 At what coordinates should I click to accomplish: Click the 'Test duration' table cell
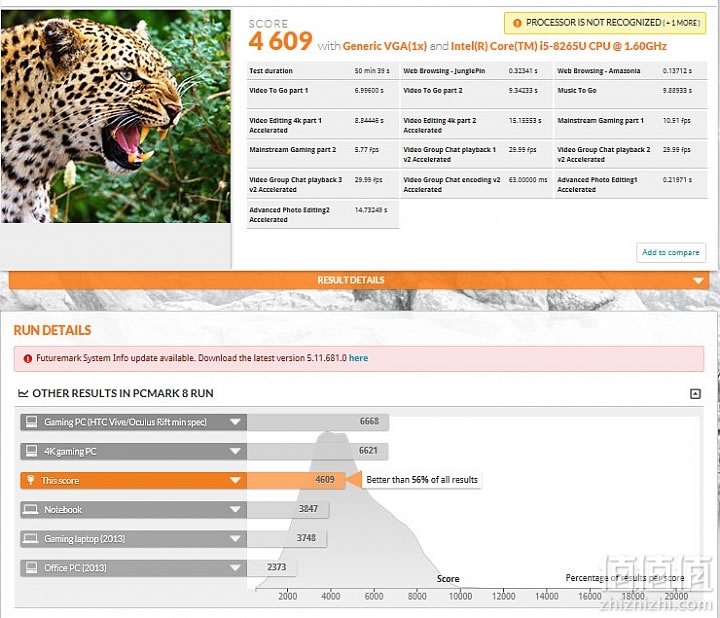[x=323, y=71]
